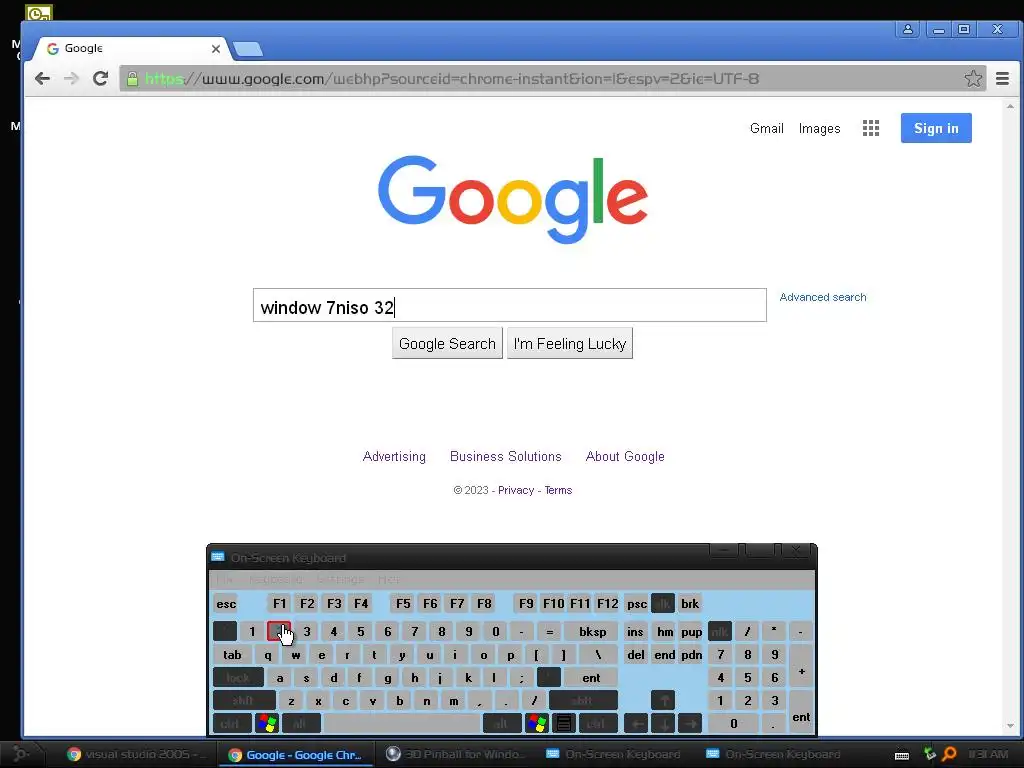Open the Help menu of On-Screen Keyboard
This screenshot has height=768, width=1024.
tap(389, 579)
